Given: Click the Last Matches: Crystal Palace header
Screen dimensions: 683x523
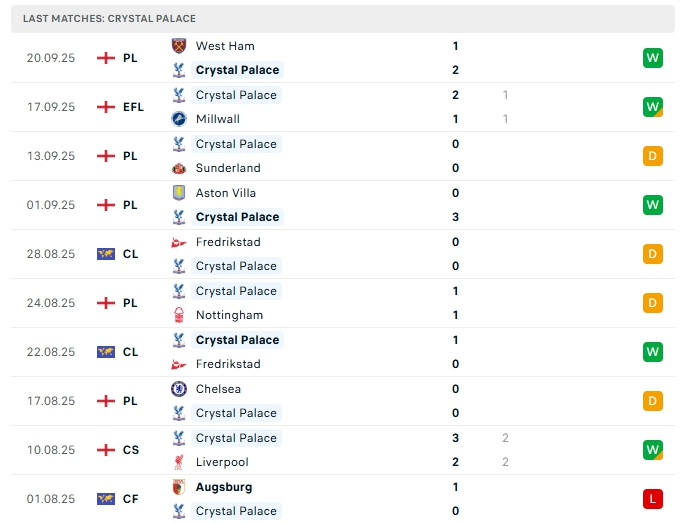Looking at the screenshot, I should click(x=110, y=18).
